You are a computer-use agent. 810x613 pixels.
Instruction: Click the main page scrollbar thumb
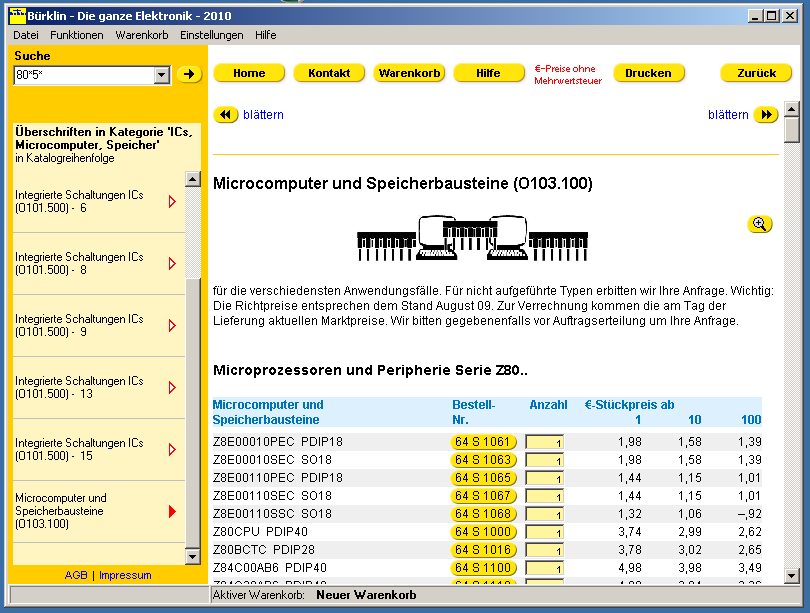792,130
